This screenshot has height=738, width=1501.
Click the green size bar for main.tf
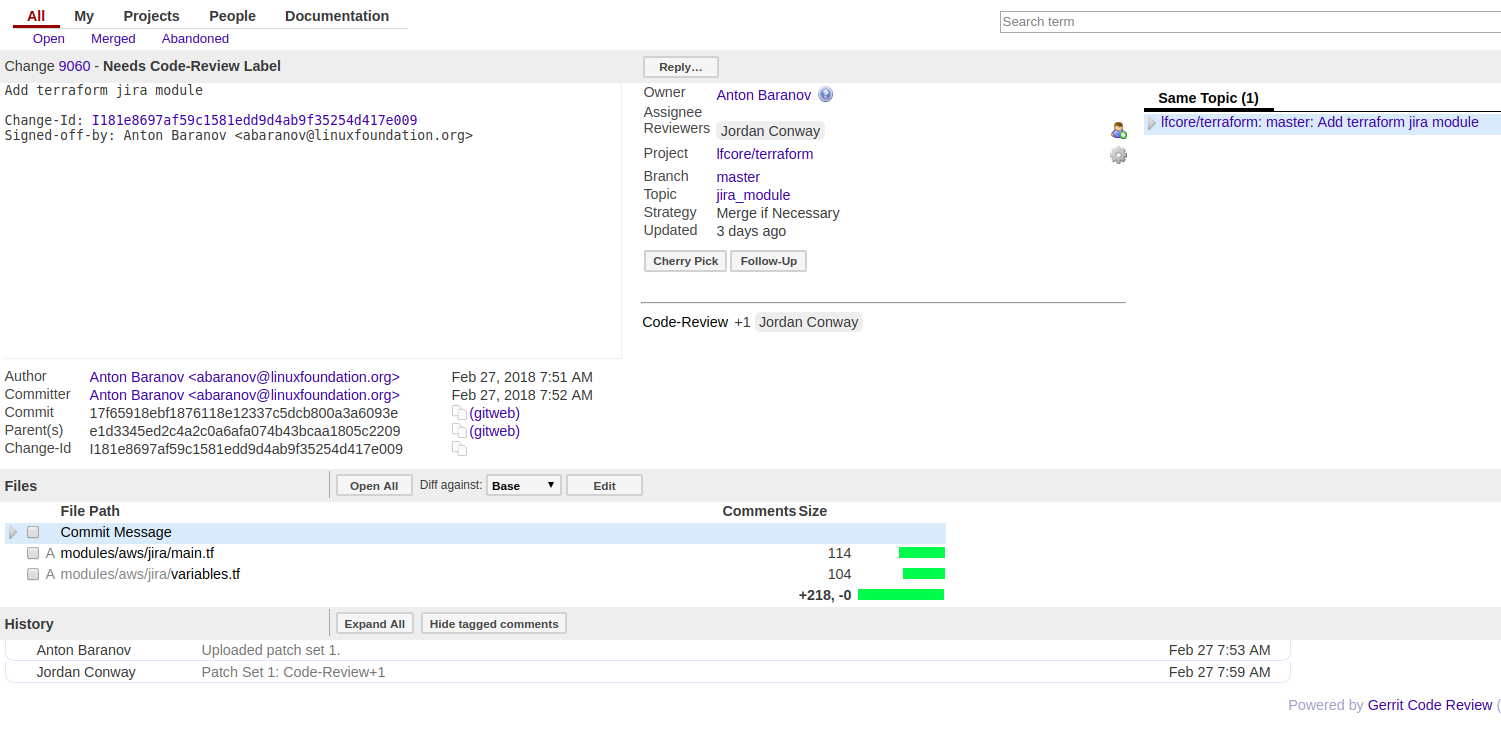click(922, 553)
